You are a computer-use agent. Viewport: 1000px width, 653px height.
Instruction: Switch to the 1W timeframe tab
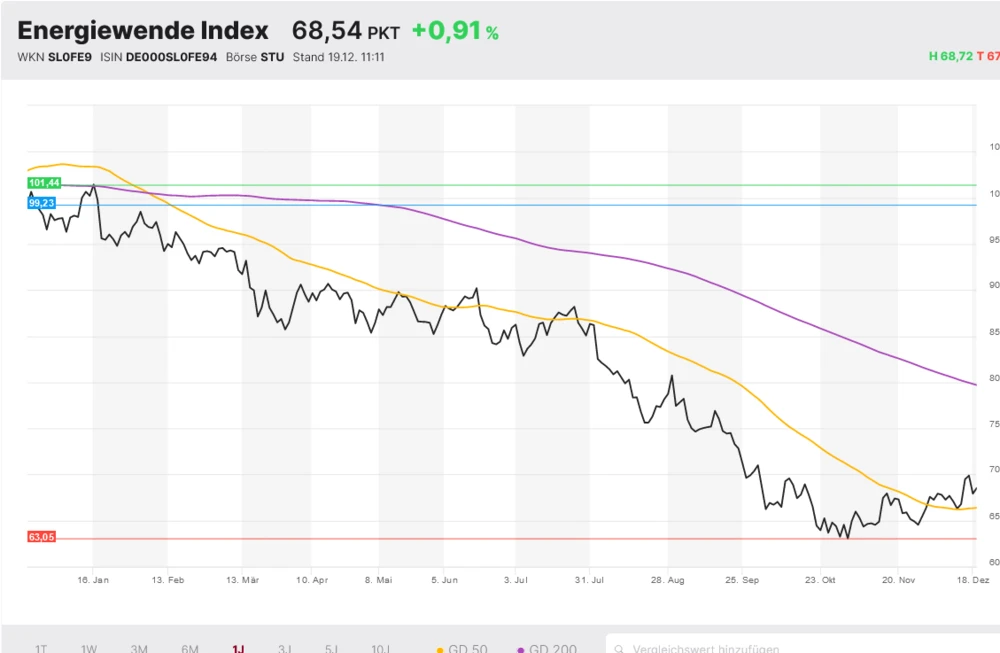(x=88, y=648)
